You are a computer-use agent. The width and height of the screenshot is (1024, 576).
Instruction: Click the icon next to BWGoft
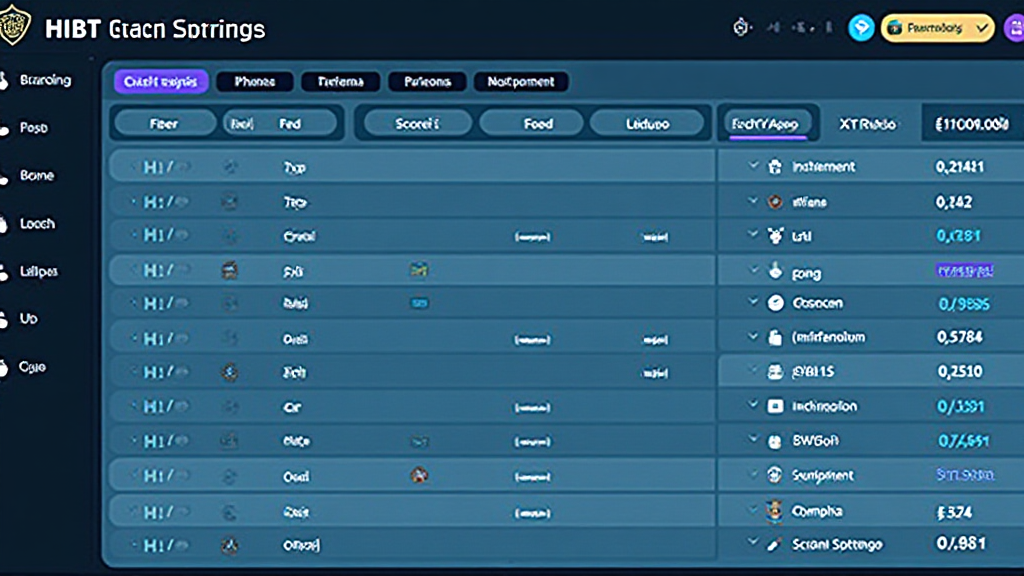tap(775, 440)
